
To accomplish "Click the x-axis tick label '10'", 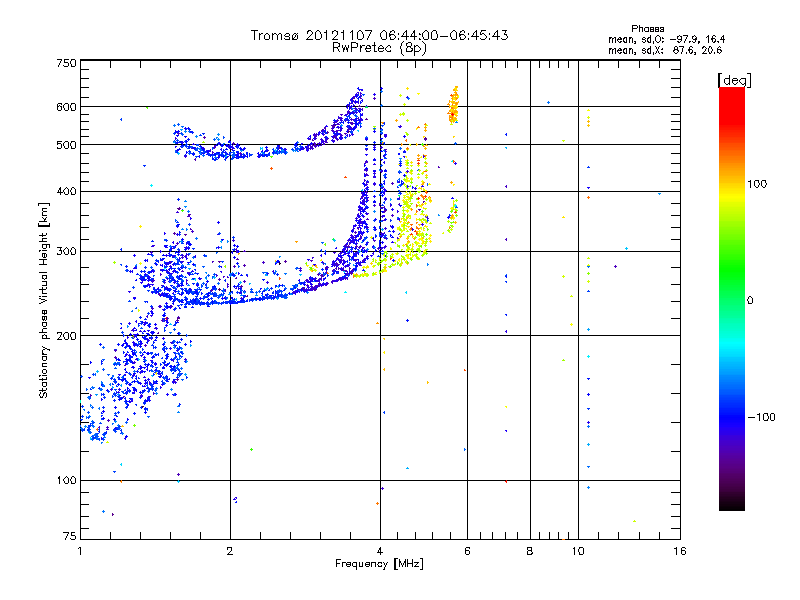I will [578, 551].
